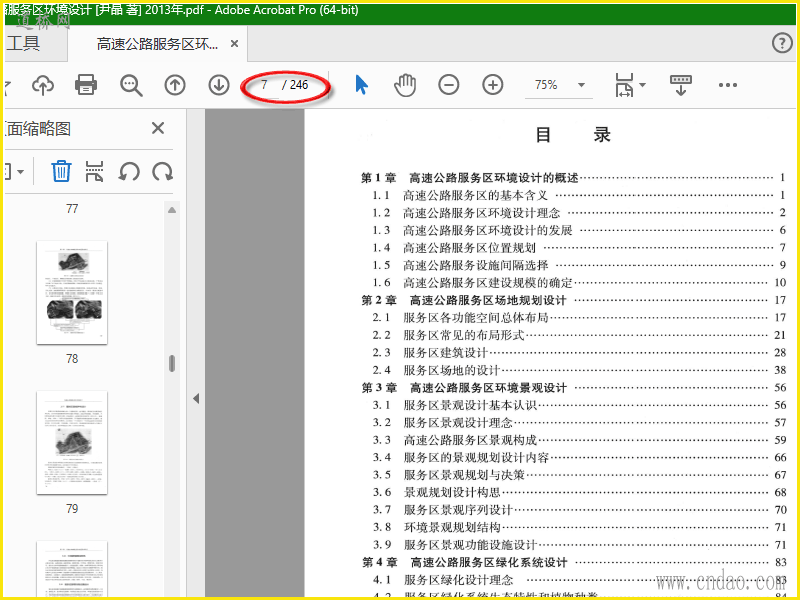Image resolution: width=800 pixels, height=600 pixels.
Task: Click the 75% zoom value field
Action: (546, 85)
